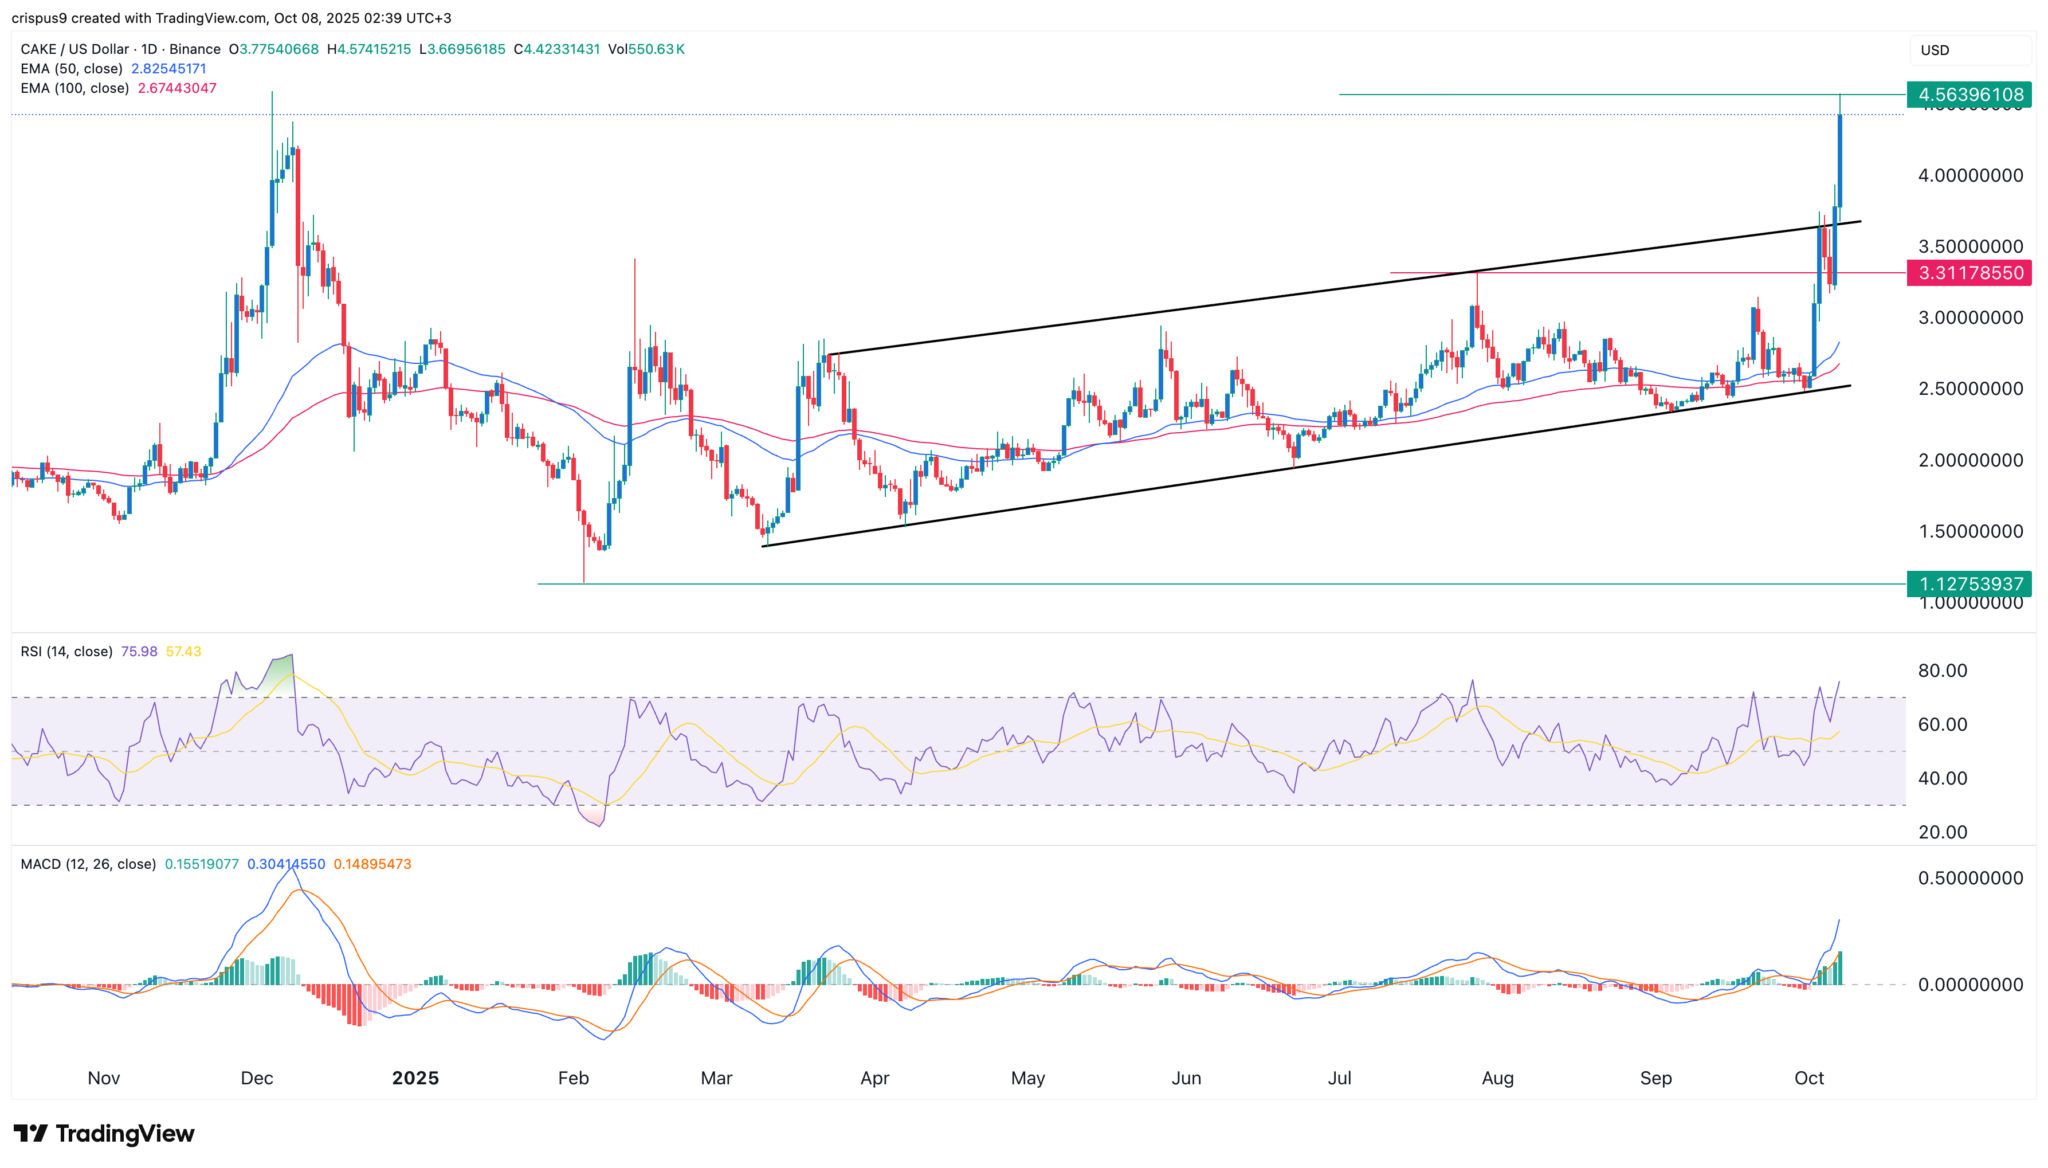2048x1168 pixels.
Task: Select the 2025 year marker on time axis
Action: (415, 1078)
